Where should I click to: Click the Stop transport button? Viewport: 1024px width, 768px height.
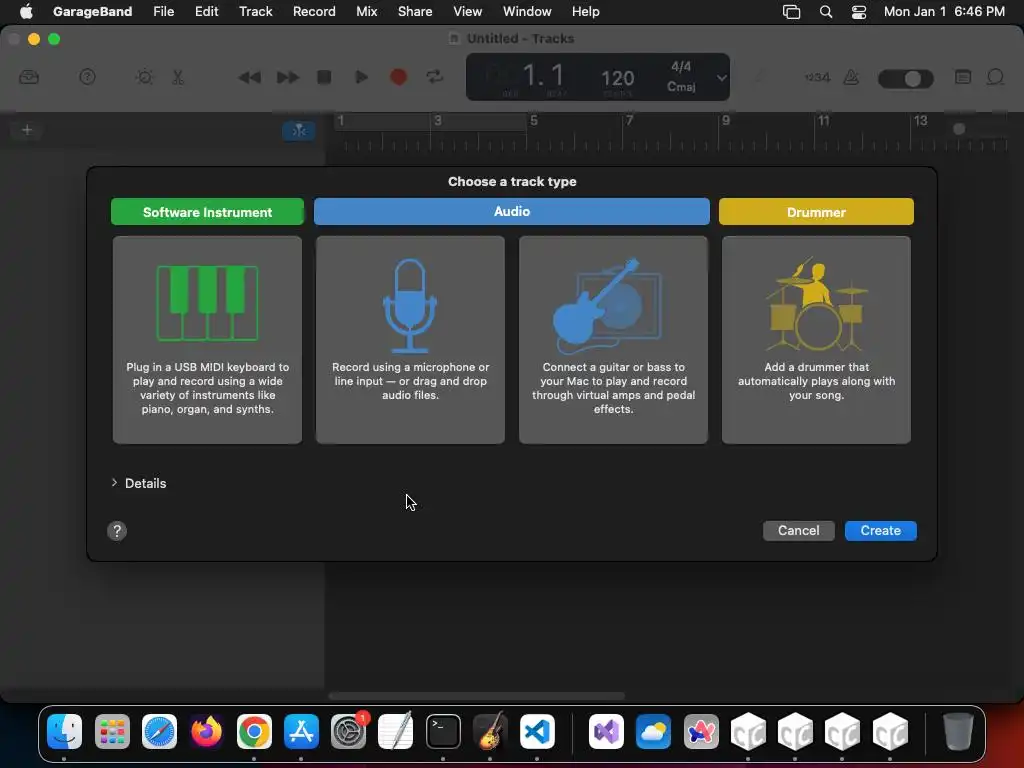tap(324, 77)
